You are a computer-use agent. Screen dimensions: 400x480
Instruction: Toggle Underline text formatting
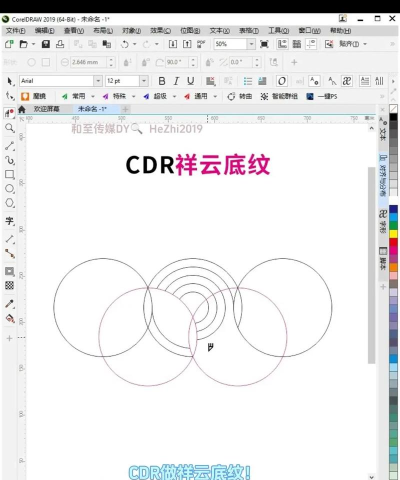(191, 81)
